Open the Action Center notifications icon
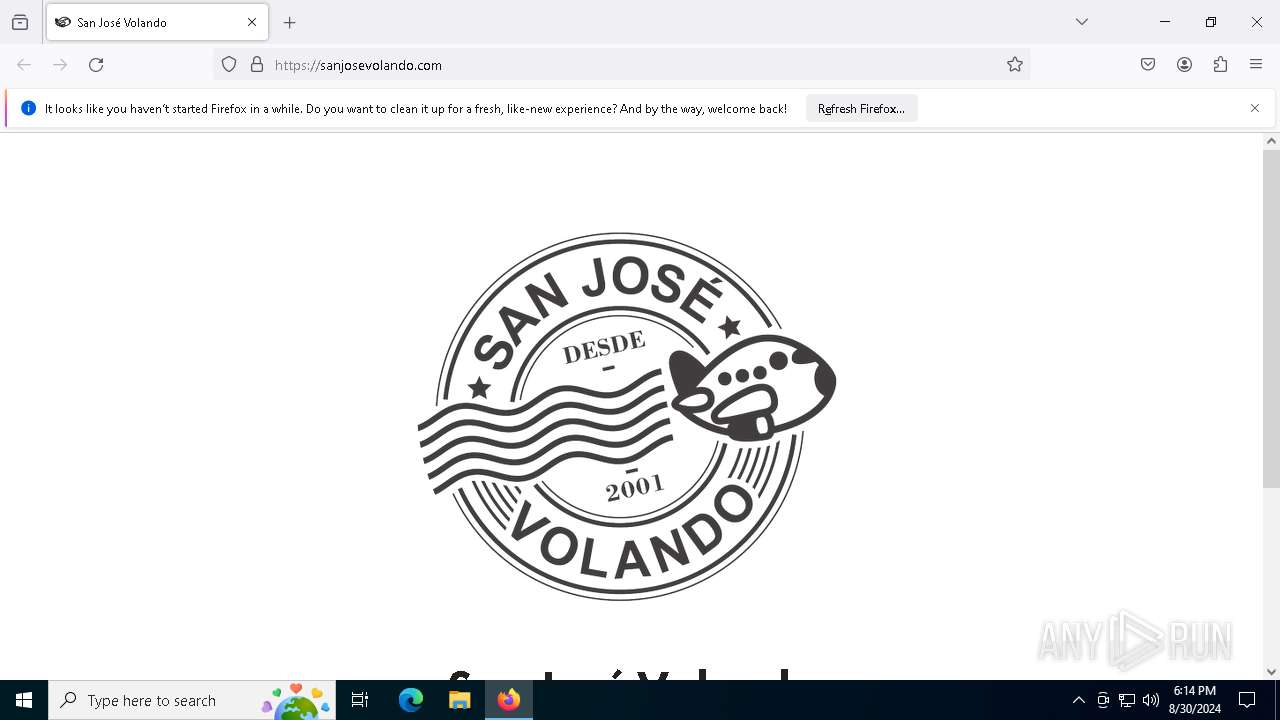The height and width of the screenshot is (720, 1280). click(x=1247, y=700)
